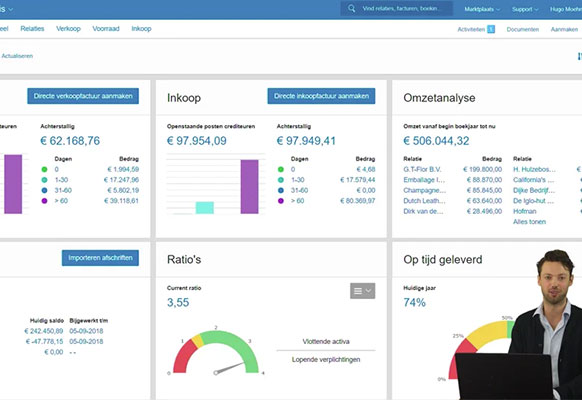The height and width of the screenshot is (400, 582).
Task: Click Vlottende activa label
Action: point(326,341)
